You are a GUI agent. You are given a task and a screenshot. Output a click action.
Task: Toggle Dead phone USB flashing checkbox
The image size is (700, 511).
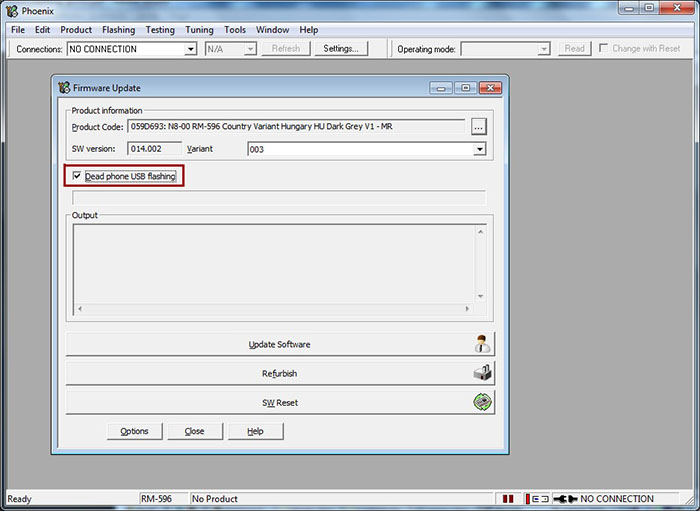click(x=77, y=176)
